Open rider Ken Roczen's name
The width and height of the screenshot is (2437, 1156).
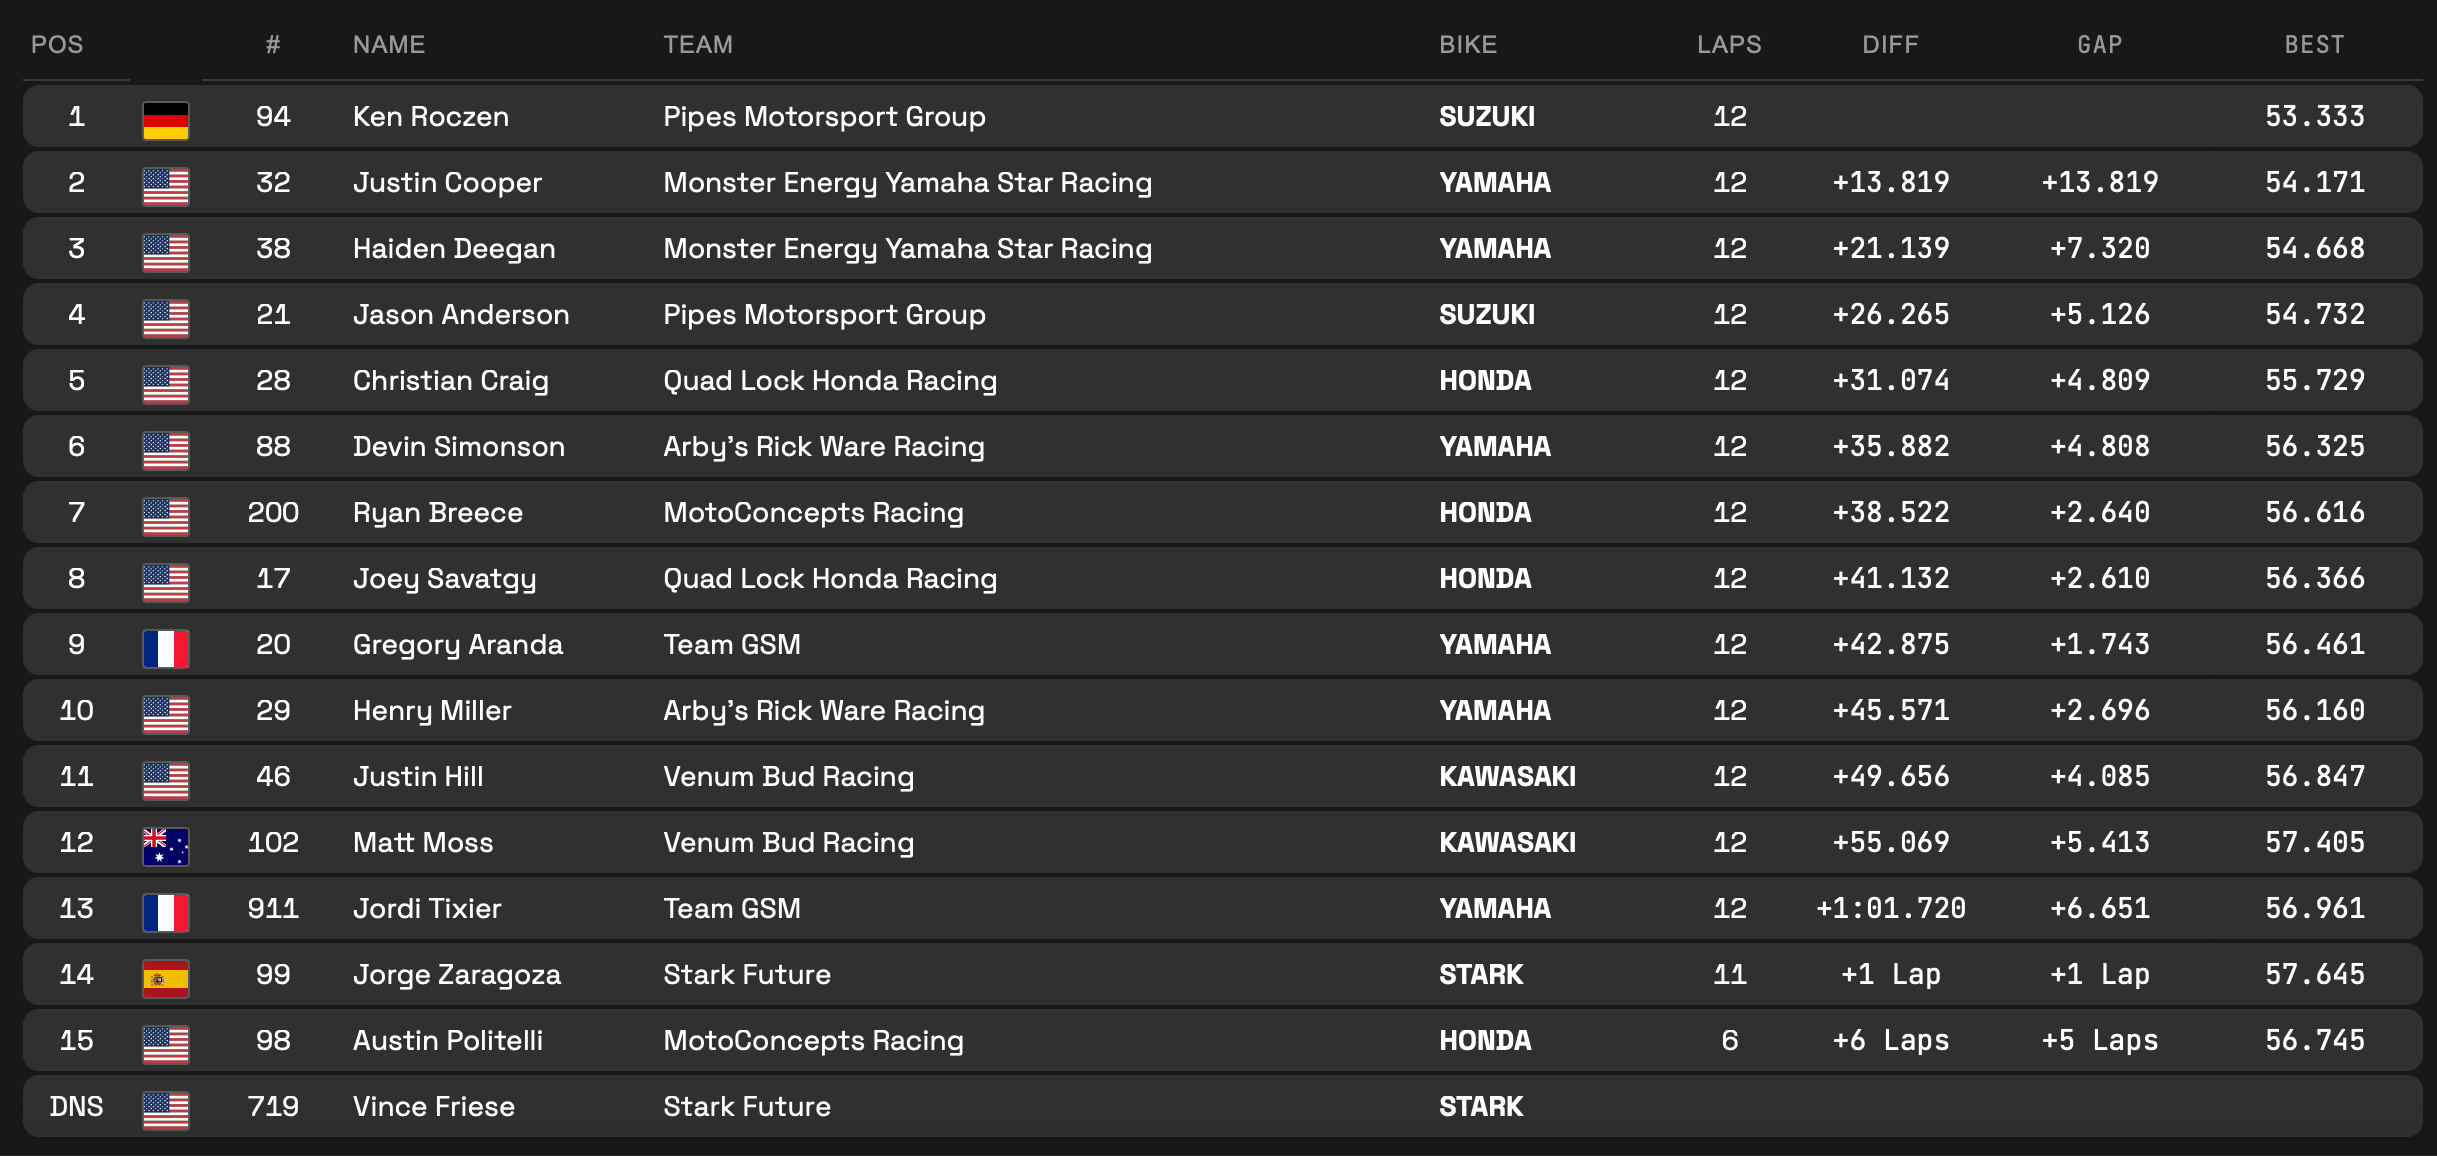431,117
